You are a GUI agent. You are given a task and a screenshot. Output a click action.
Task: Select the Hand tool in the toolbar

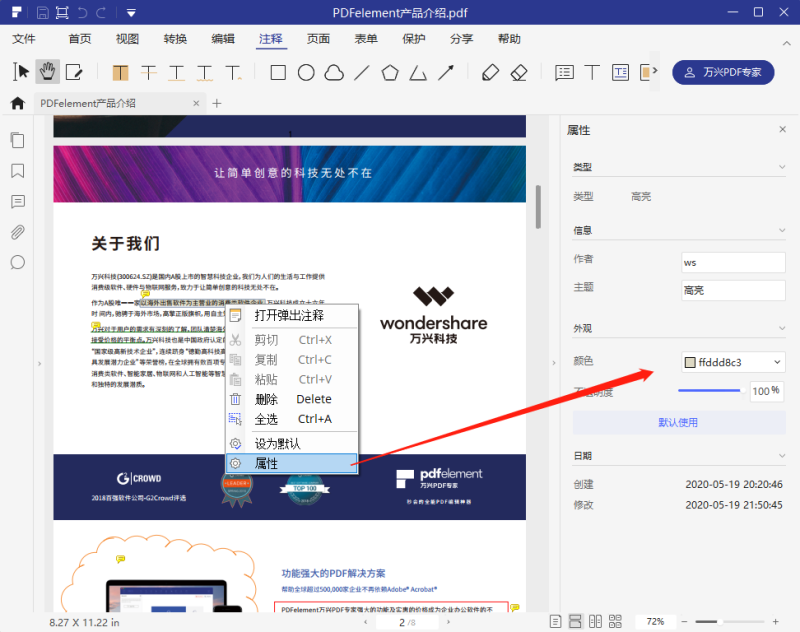pyautogui.click(x=46, y=71)
